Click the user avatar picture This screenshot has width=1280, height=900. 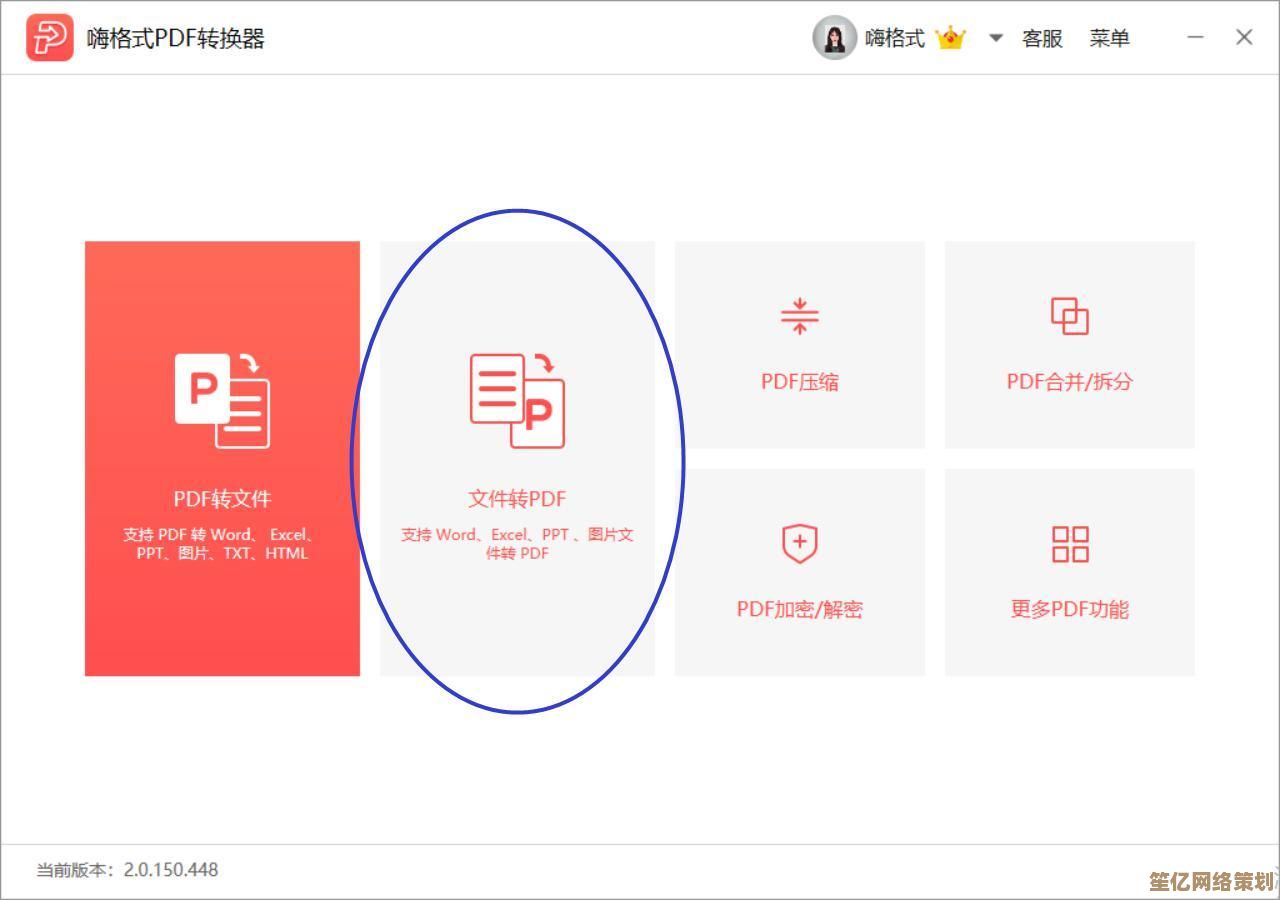(x=834, y=38)
